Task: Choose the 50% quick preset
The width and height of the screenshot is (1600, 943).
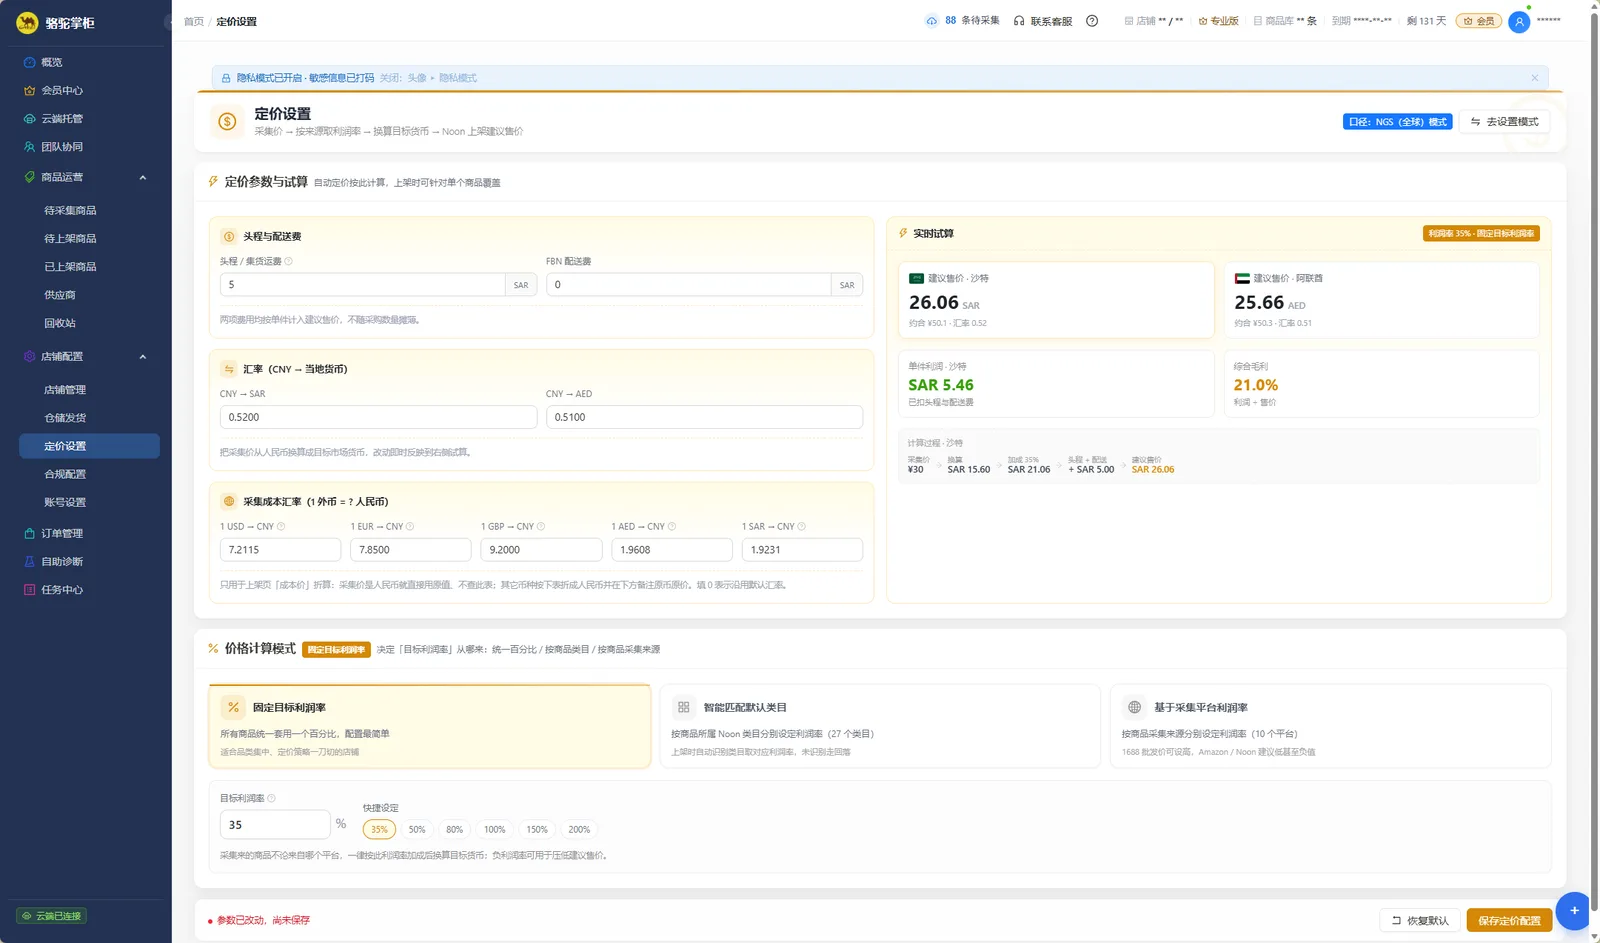Action: [x=417, y=829]
